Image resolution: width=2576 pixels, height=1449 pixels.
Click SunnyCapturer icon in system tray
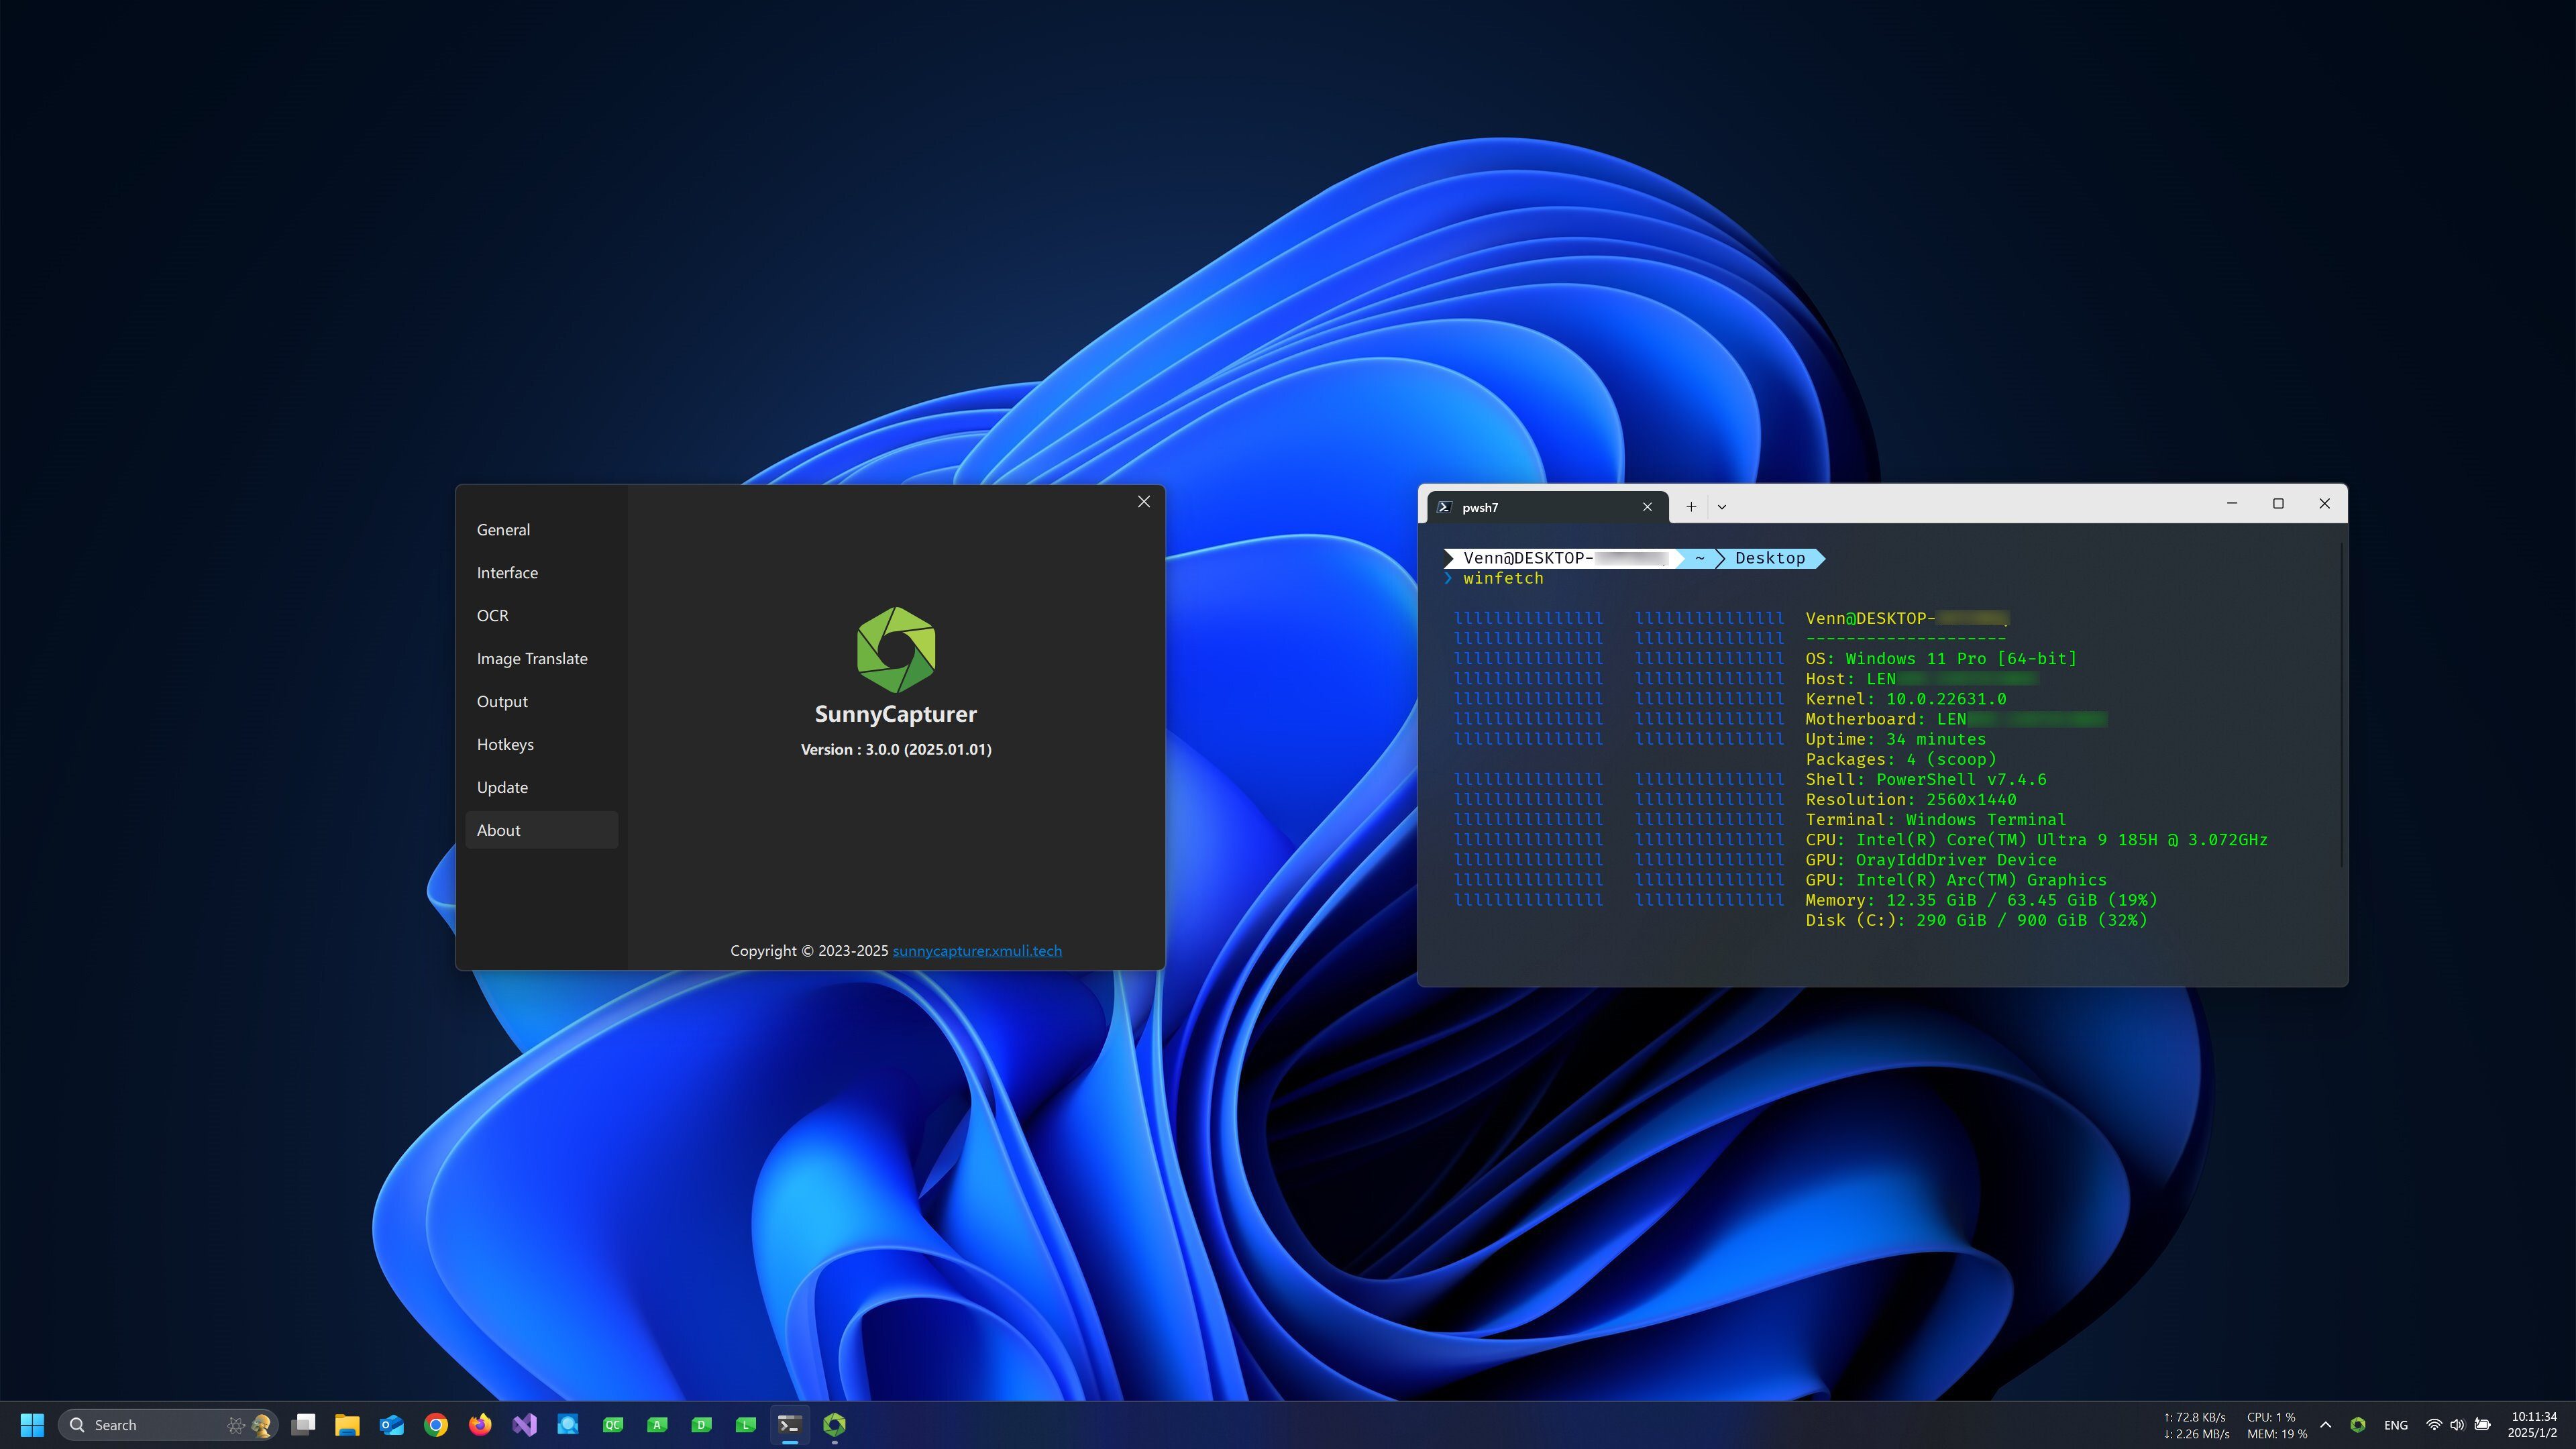click(2358, 1425)
